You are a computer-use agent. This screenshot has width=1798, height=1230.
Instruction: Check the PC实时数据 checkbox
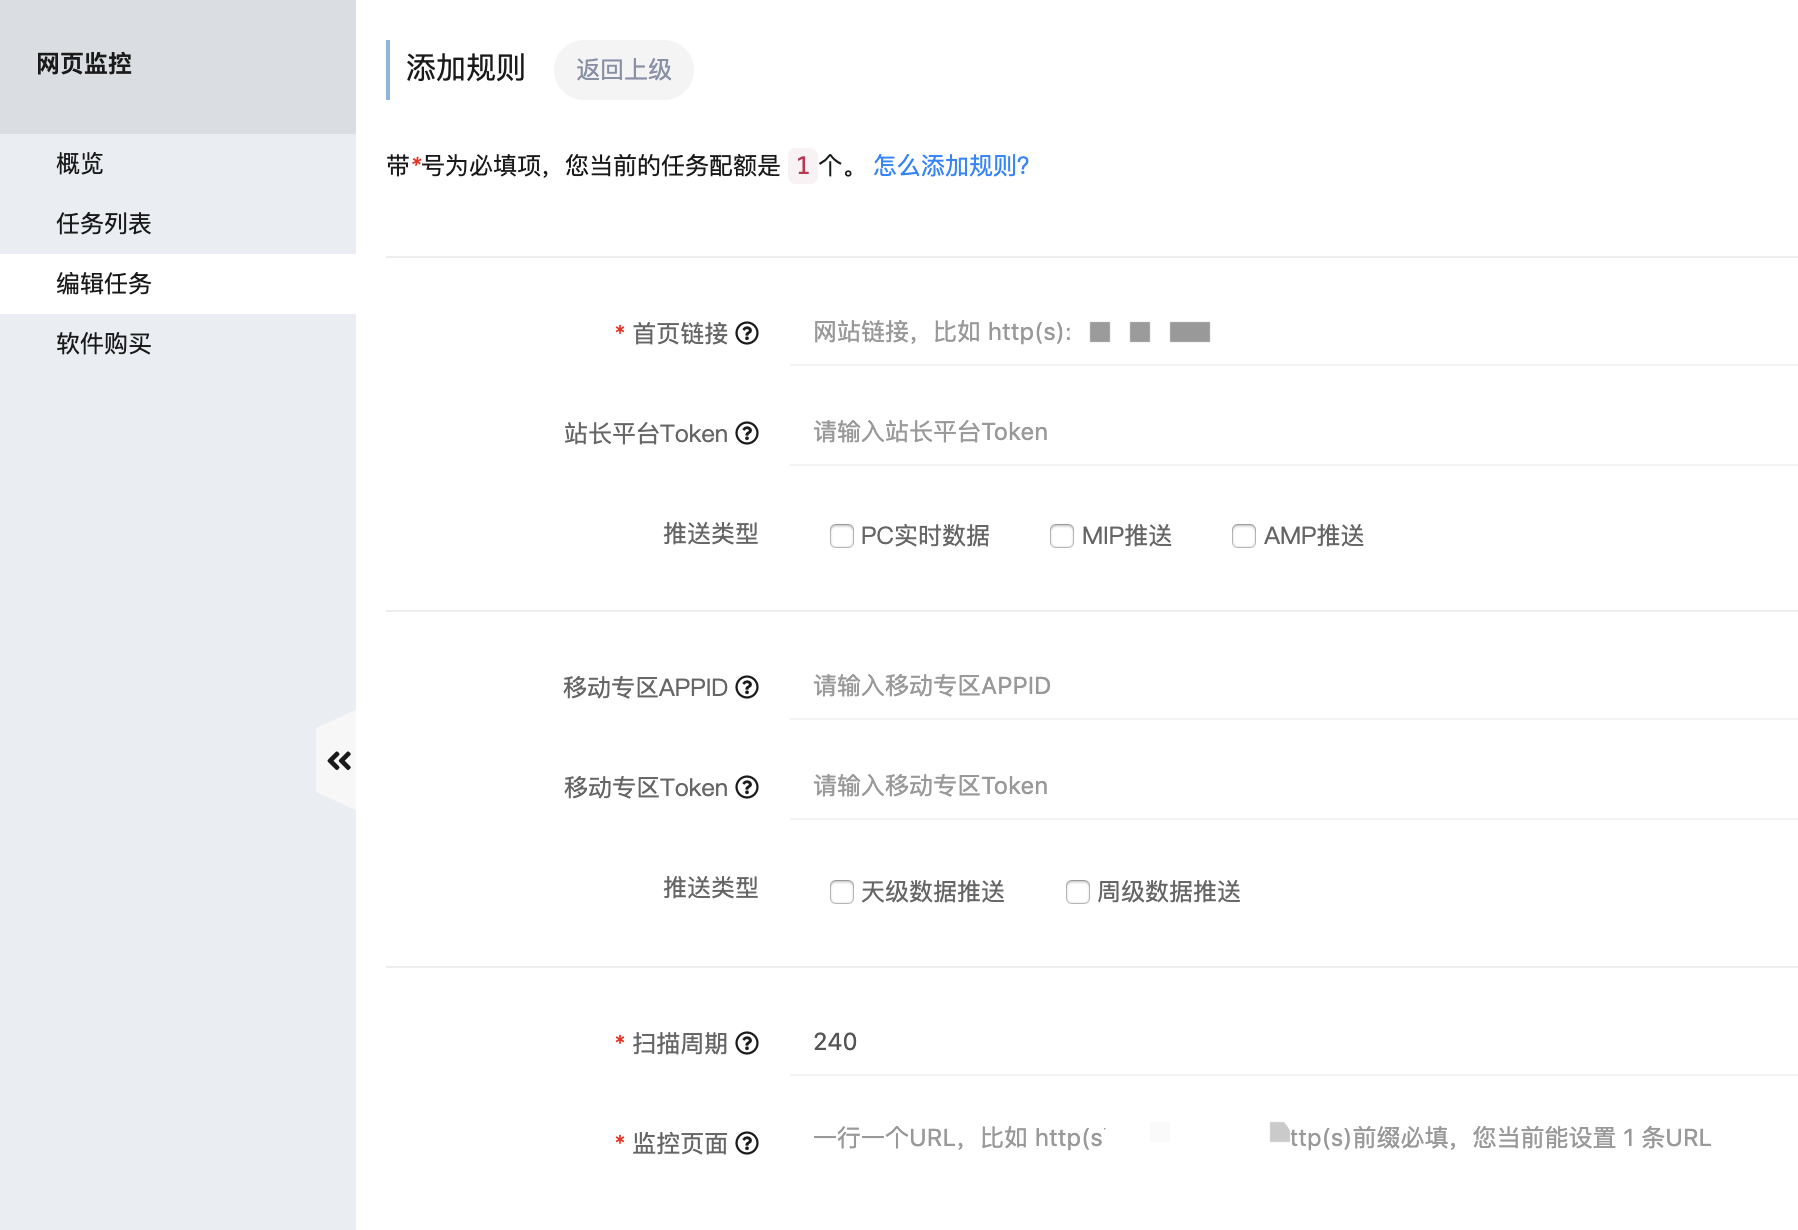pos(842,536)
